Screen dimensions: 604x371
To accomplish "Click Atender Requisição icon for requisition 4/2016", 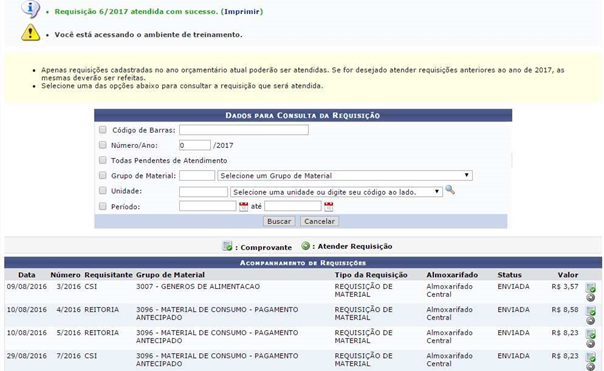I will [591, 321].
